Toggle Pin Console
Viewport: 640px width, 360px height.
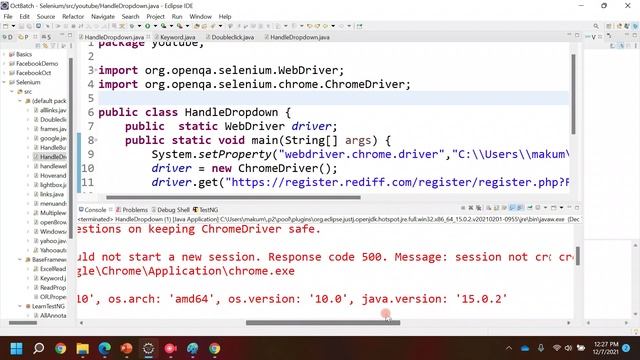click(530, 208)
